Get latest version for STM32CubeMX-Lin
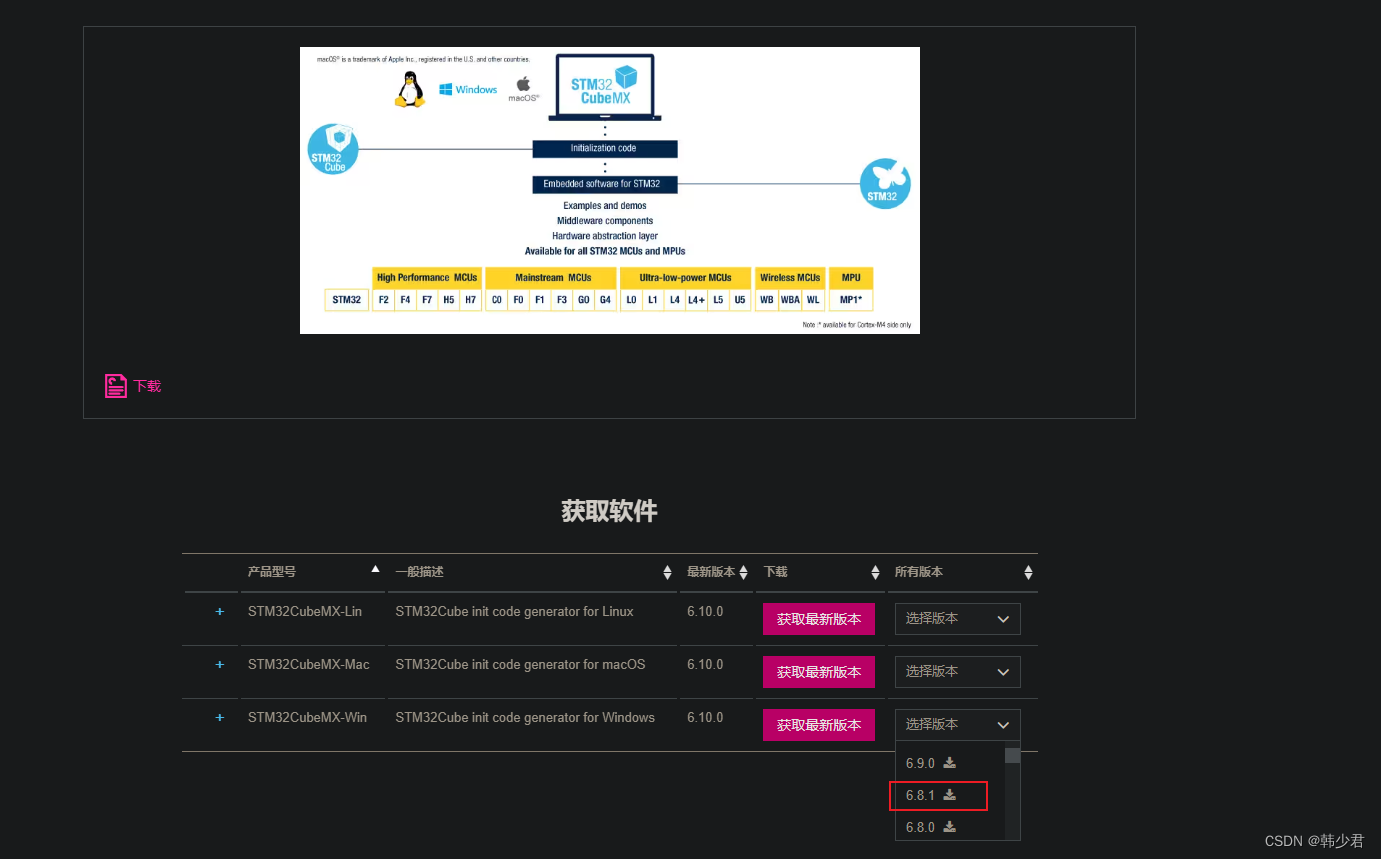 pyautogui.click(x=819, y=619)
